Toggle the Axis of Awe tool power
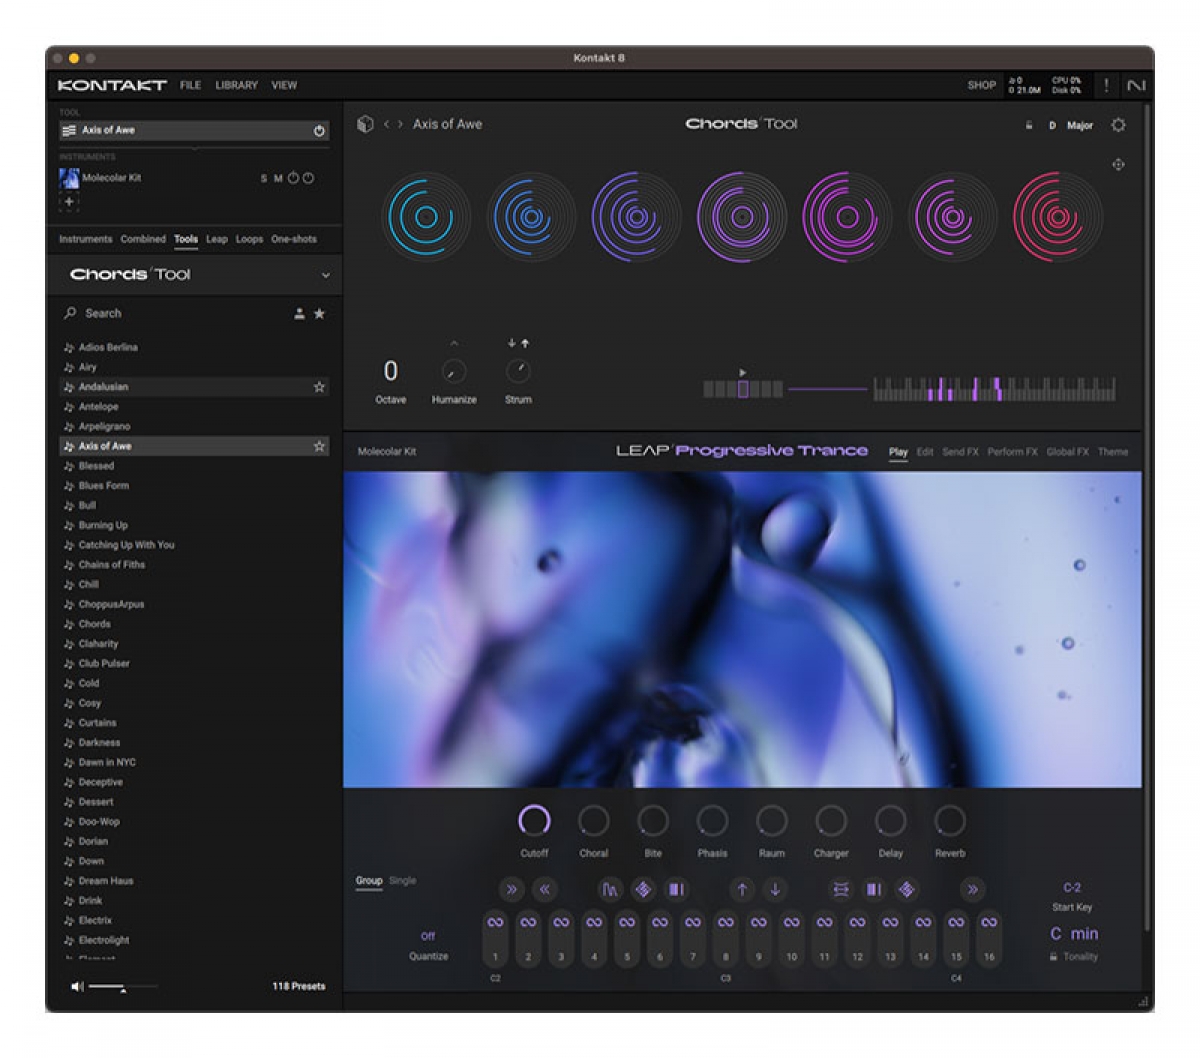Image resolution: width=1200 pixels, height=1058 pixels. (319, 131)
